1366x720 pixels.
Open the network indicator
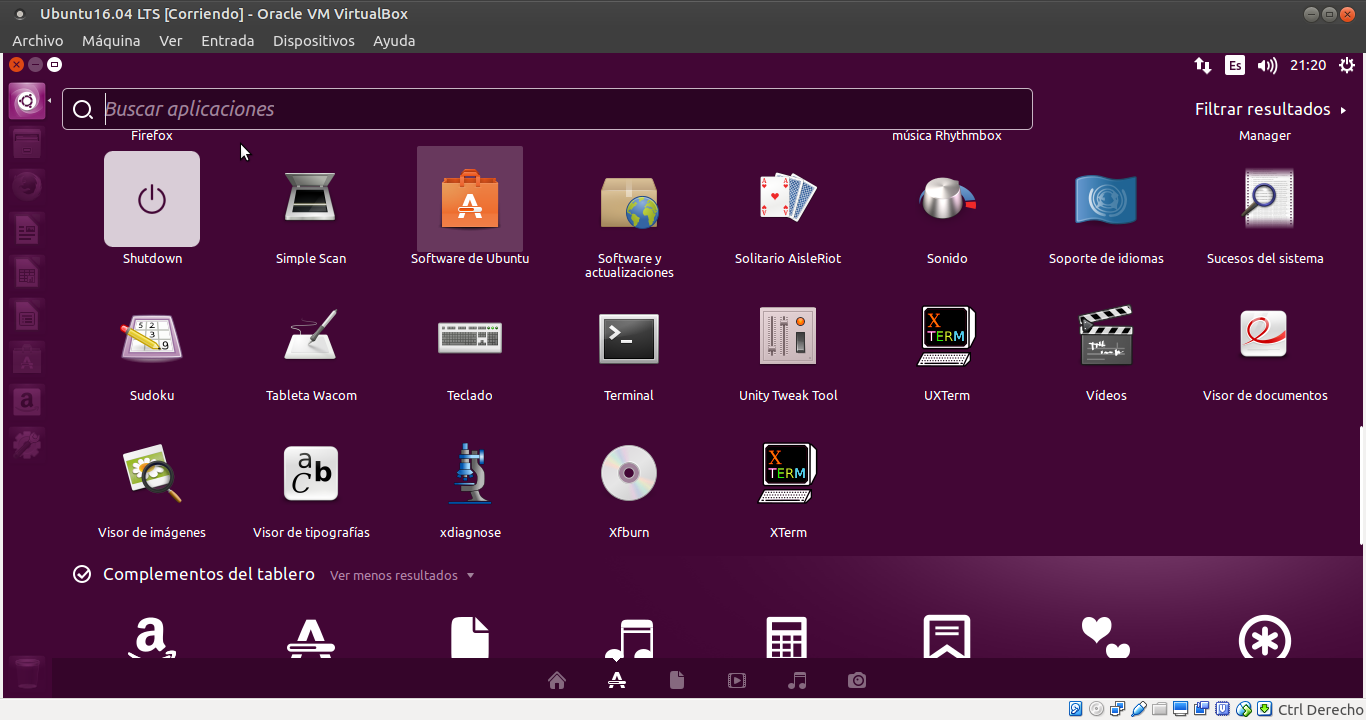tap(1203, 65)
